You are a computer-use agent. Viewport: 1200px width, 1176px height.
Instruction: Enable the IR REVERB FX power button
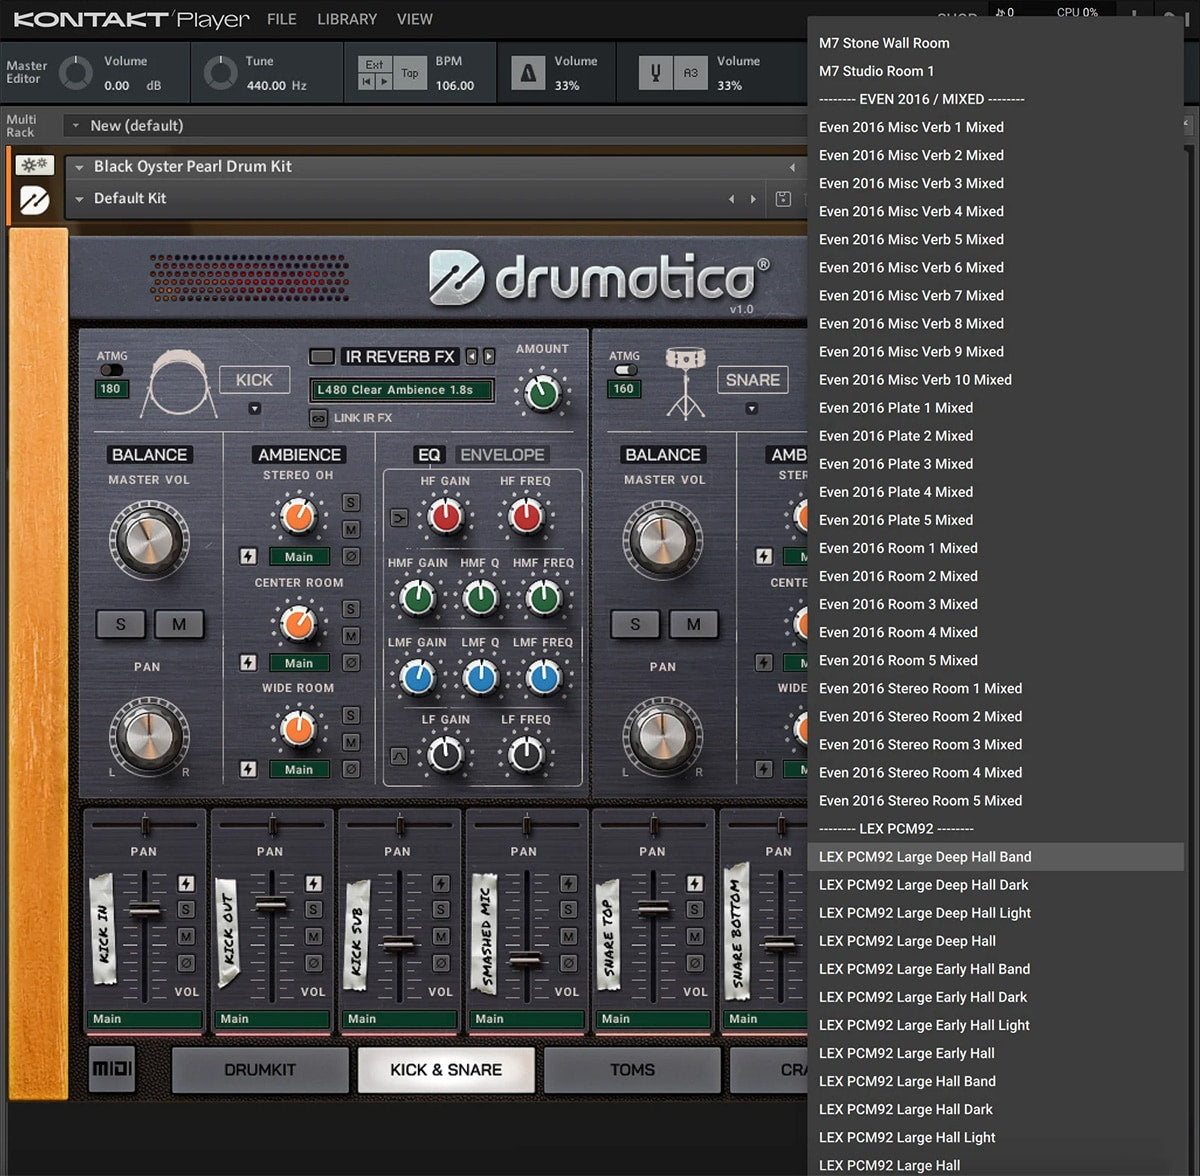322,356
